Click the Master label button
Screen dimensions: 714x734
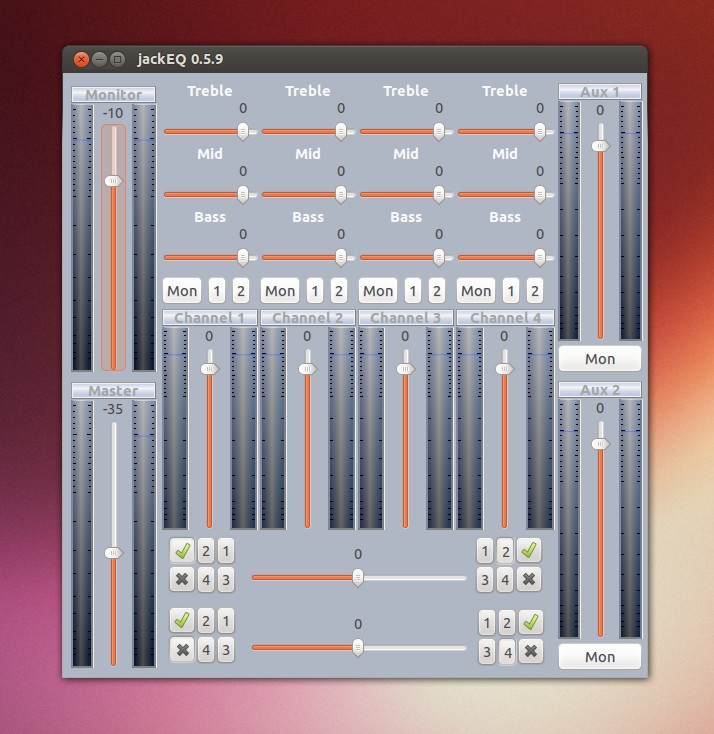tap(113, 390)
